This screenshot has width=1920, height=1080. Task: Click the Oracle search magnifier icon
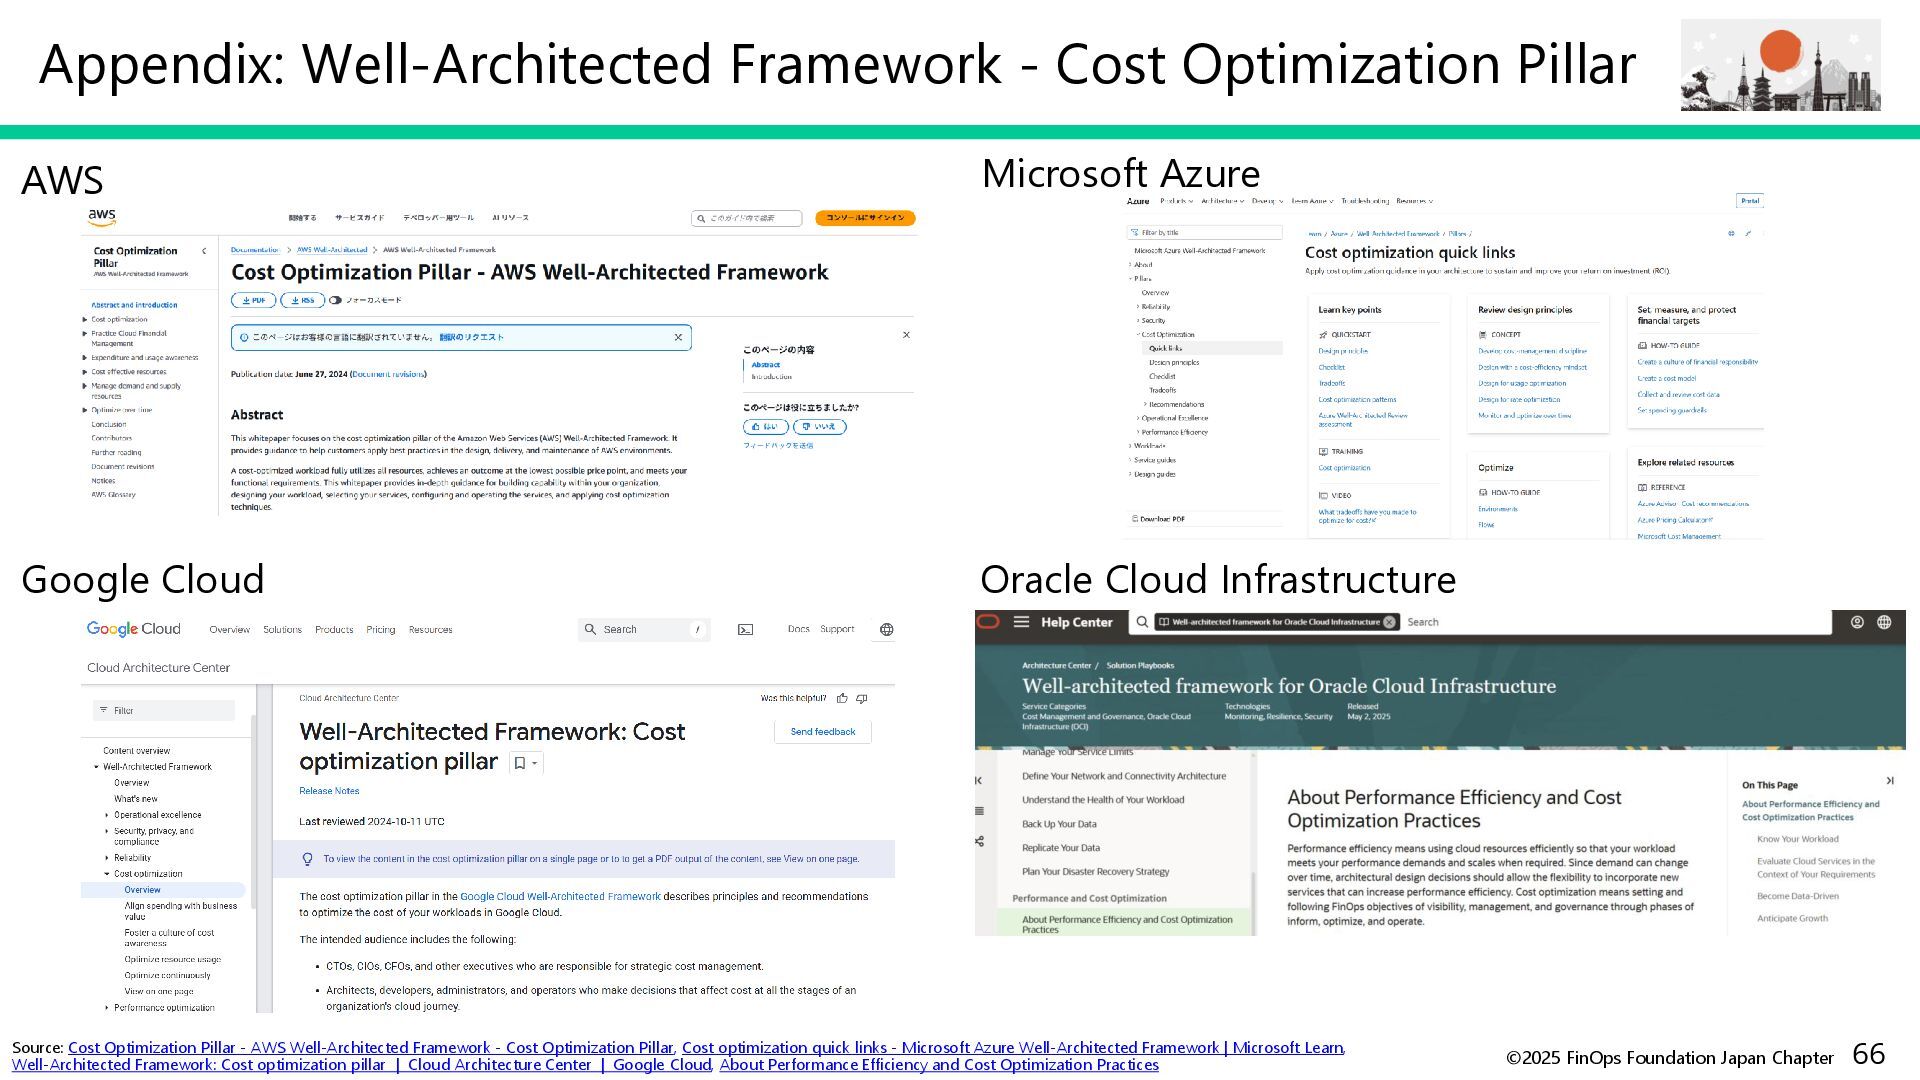(1142, 622)
